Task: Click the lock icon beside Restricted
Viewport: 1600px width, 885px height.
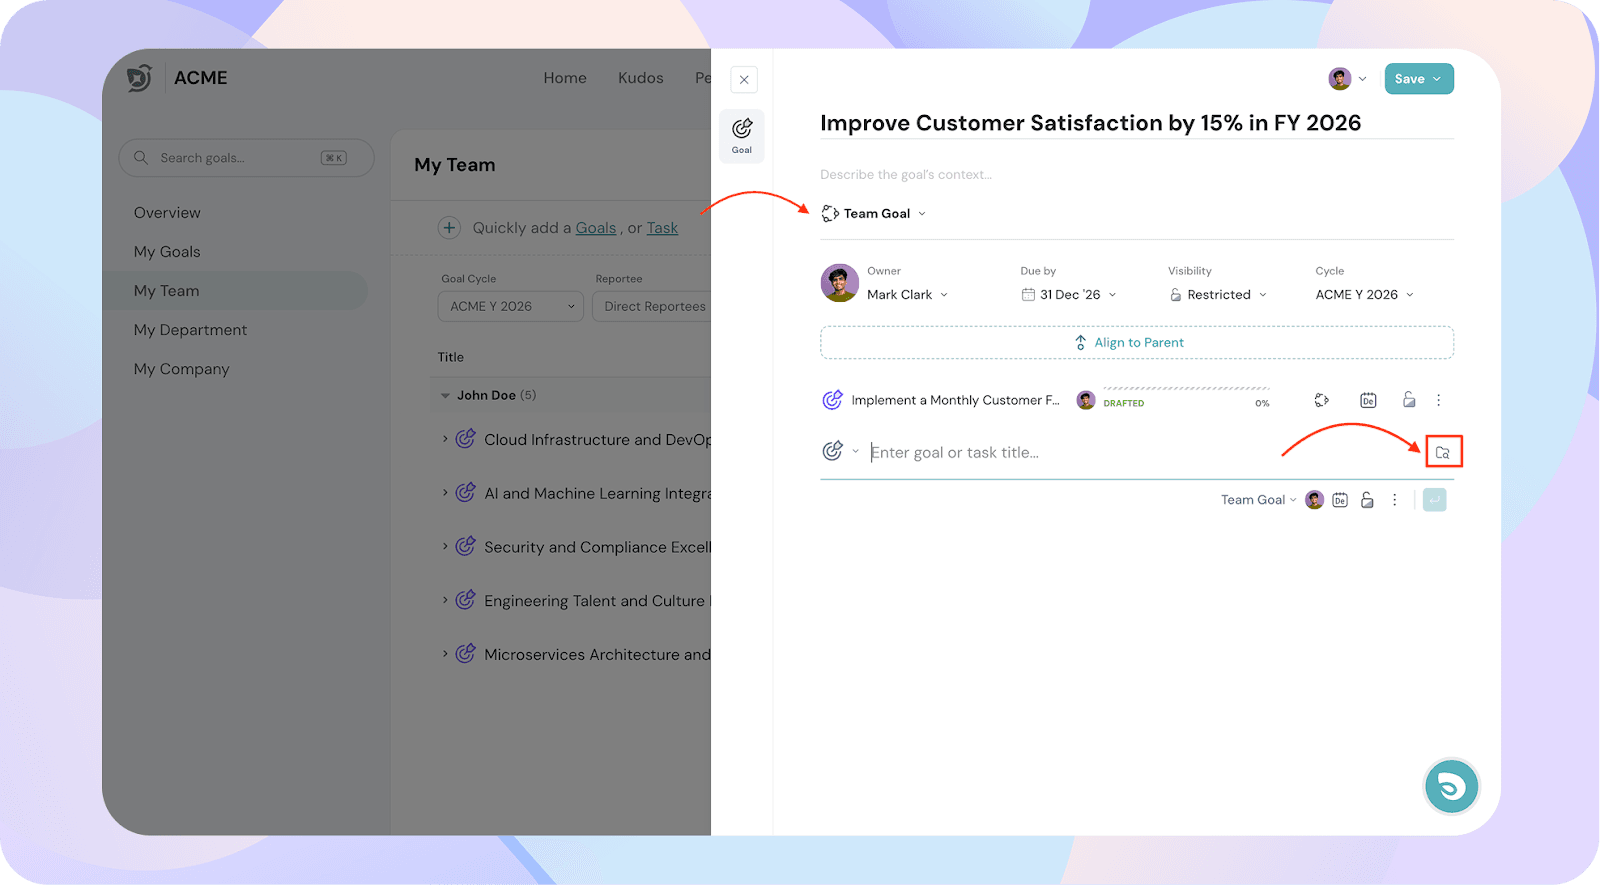Action: click(1176, 295)
